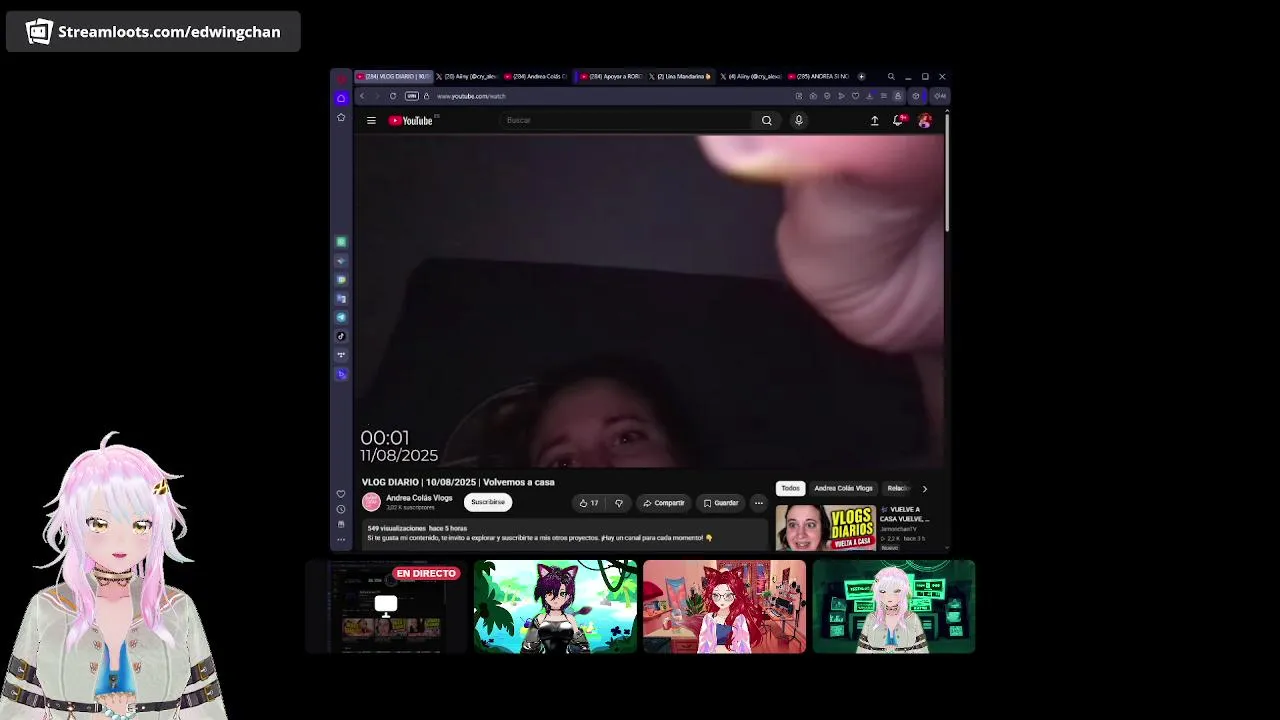Switch to the Andrea Colás browser tab
Viewport: 1280px width, 720px height.
pyautogui.click(x=536, y=76)
